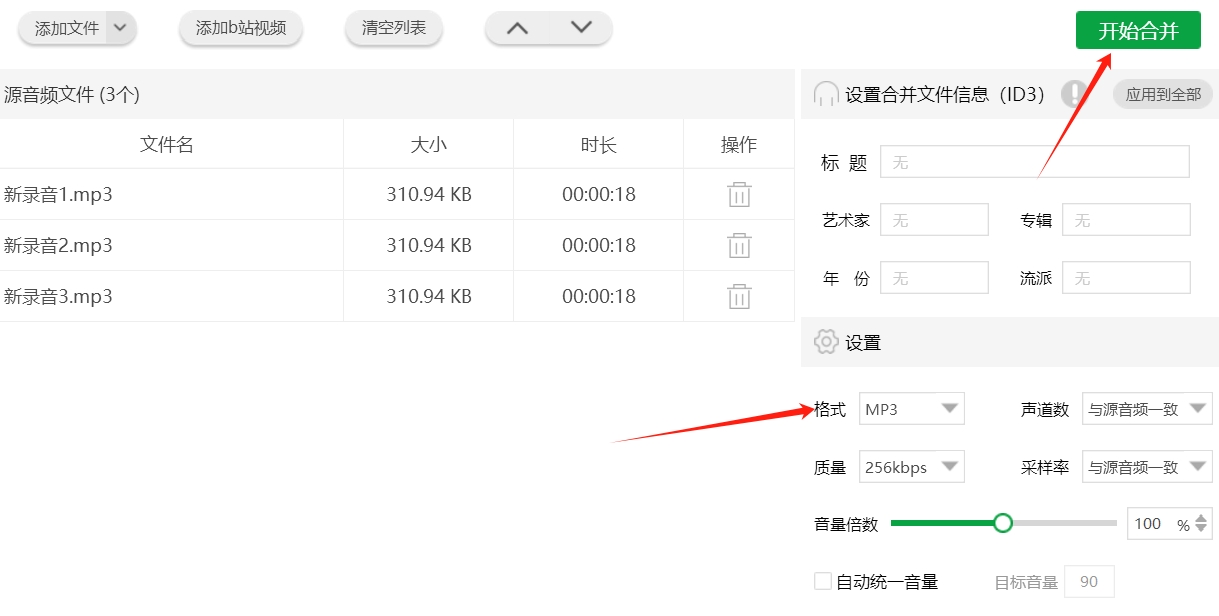Click the 清空列表 button
The height and width of the screenshot is (616, 1219).
click(394, 28)
